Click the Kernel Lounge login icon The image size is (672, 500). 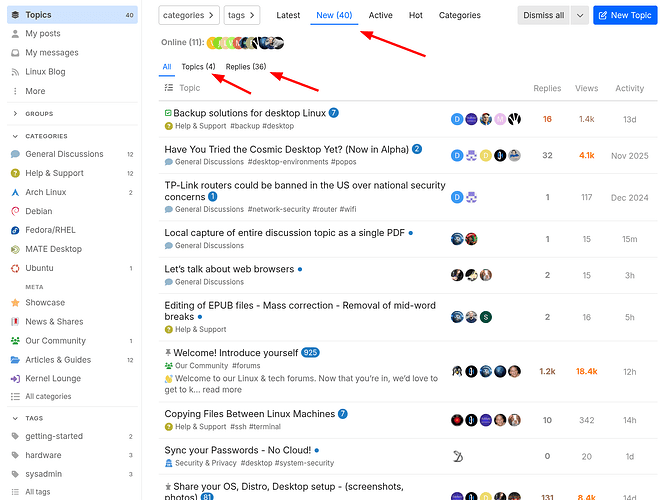pos(15,379)
